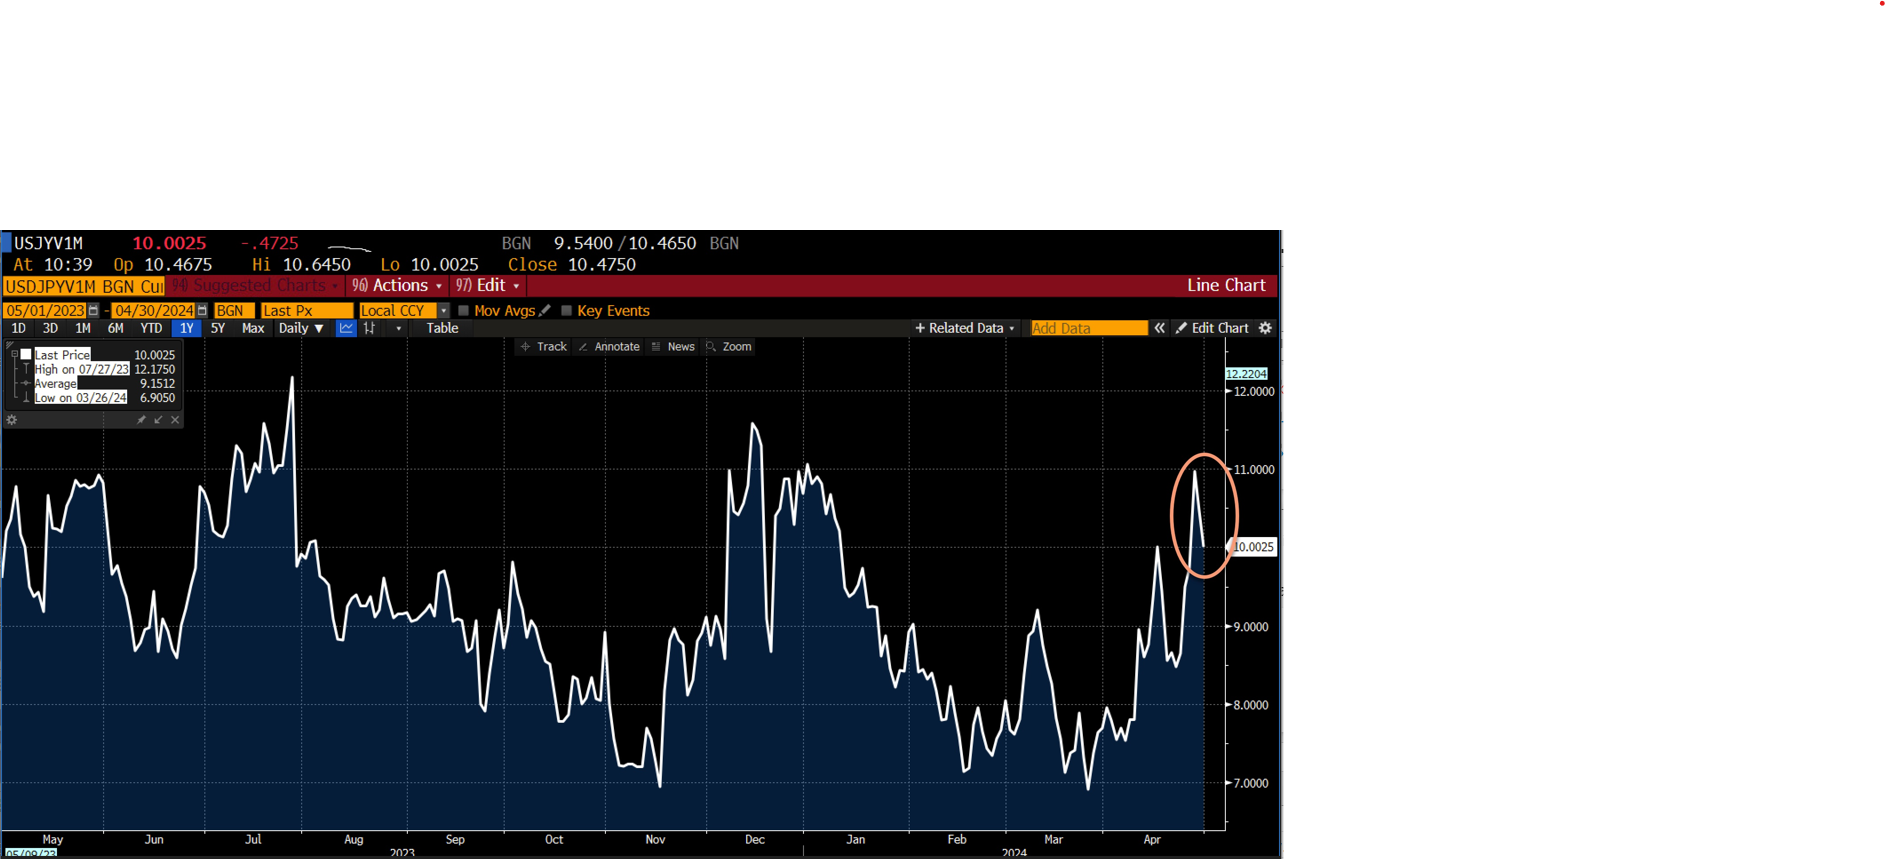Open the News overlay tool
Screen dimensions: 1886x859
[x=673, y=347]
